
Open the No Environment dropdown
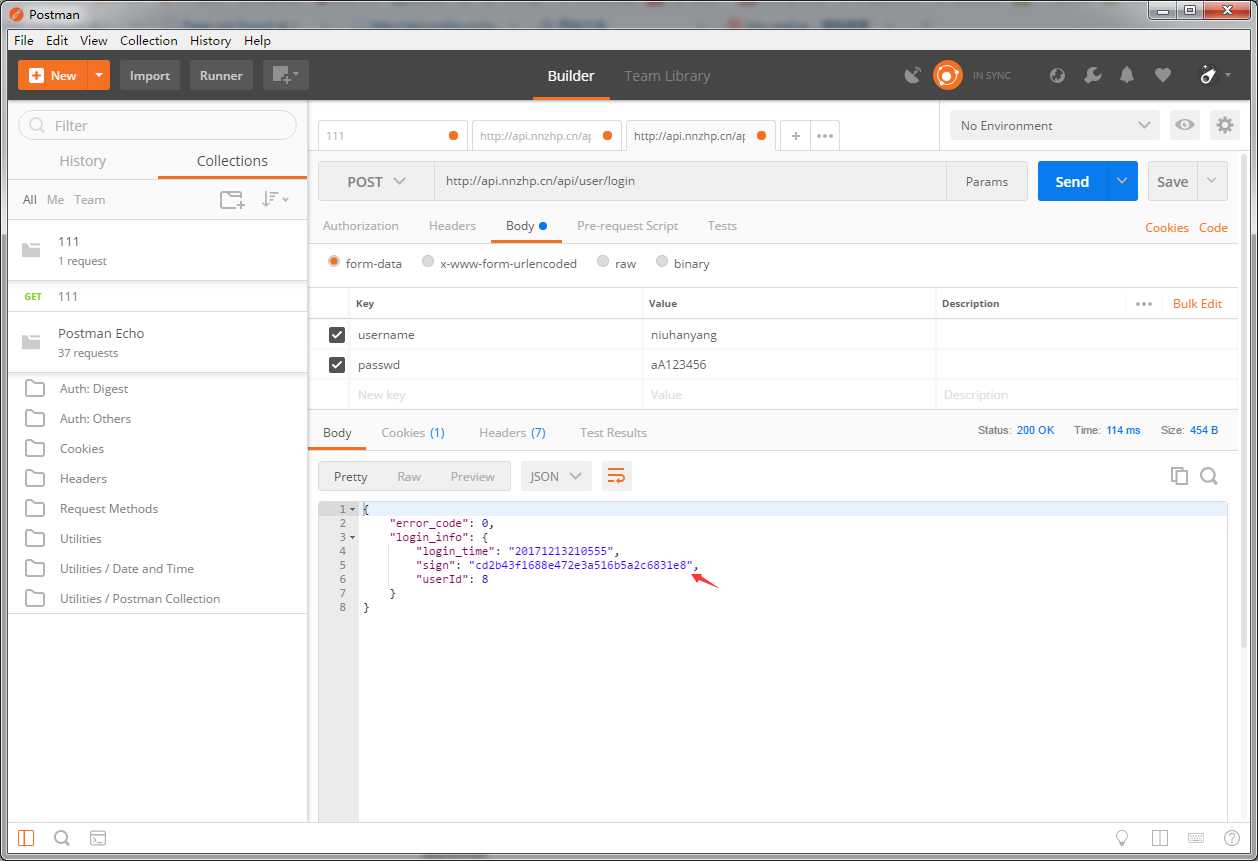point(1055,125)
